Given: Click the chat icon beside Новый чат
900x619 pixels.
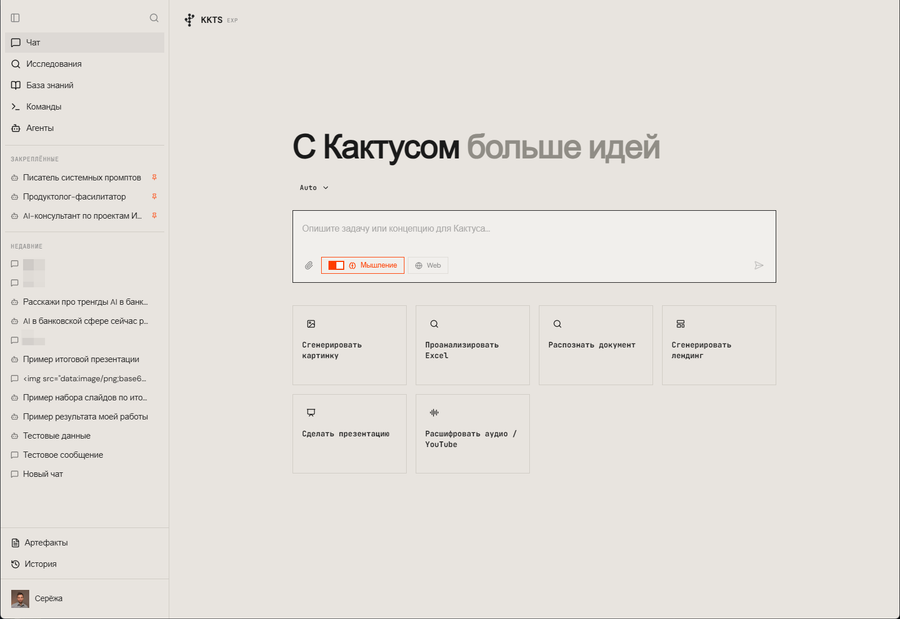Looking at the screenshot, I should point(14,474).
